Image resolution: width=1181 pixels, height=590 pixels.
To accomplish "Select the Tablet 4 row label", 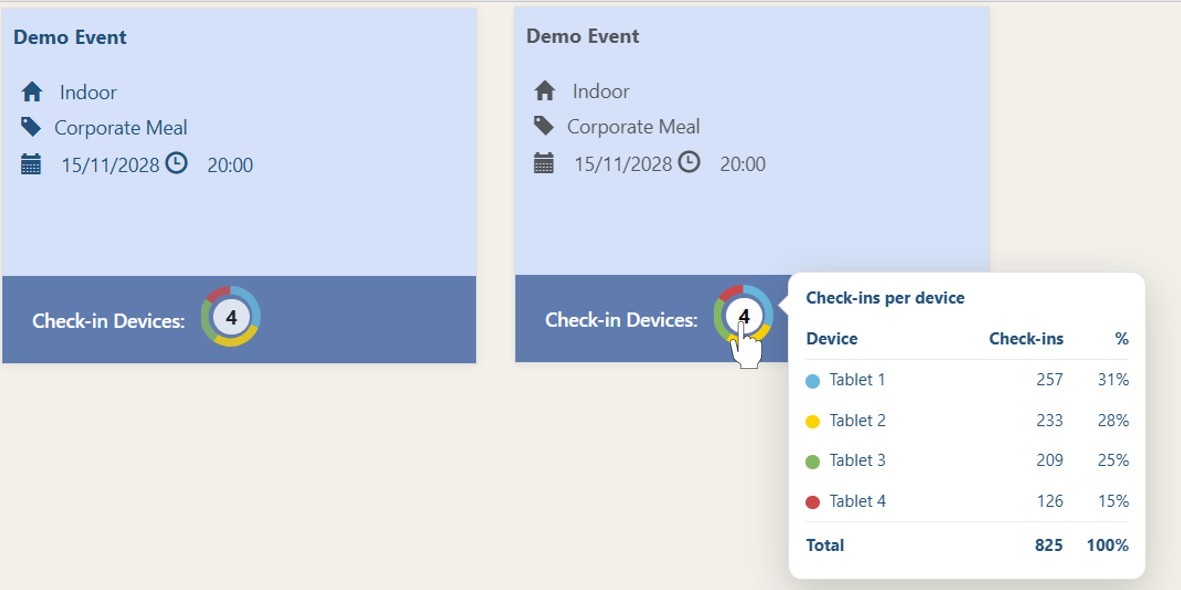I will tap(857, 501).
